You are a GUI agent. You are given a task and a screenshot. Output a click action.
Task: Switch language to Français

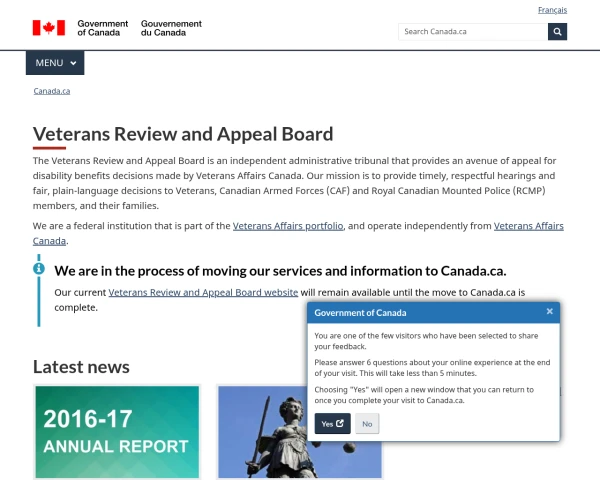pyautogui.click(x=552, y=10)
